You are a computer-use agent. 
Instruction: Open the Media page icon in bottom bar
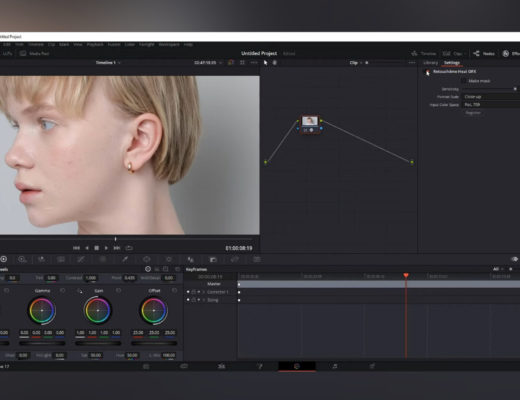coord(146,366)
